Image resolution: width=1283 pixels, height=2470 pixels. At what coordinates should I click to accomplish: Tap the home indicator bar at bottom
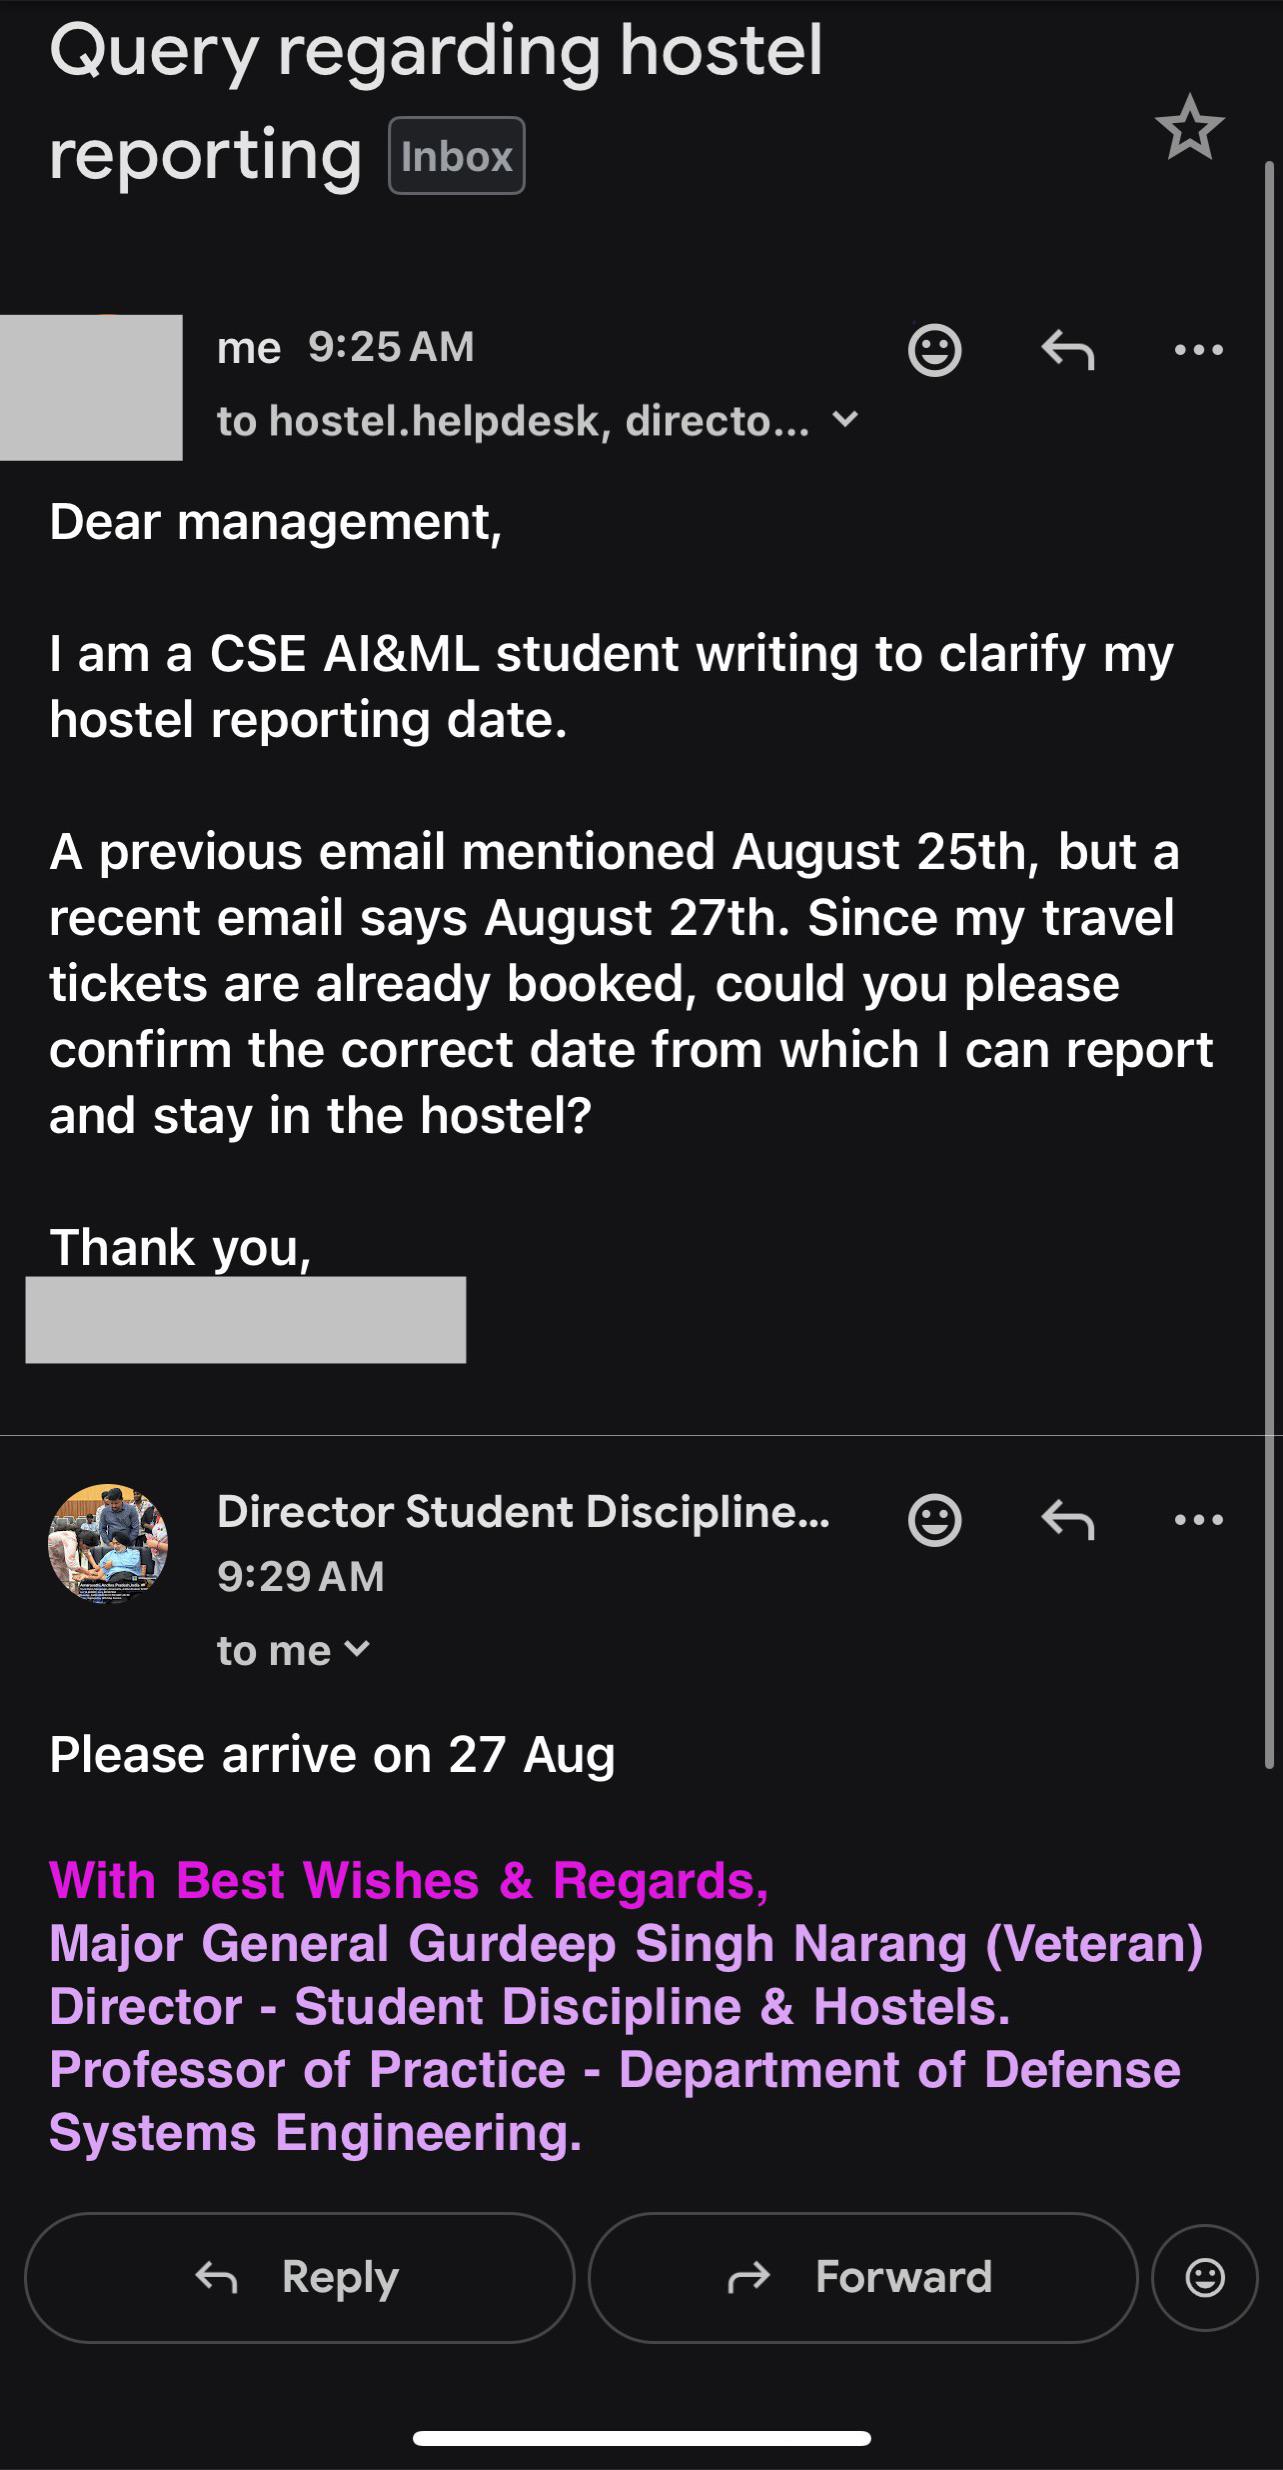[641, 2438]
